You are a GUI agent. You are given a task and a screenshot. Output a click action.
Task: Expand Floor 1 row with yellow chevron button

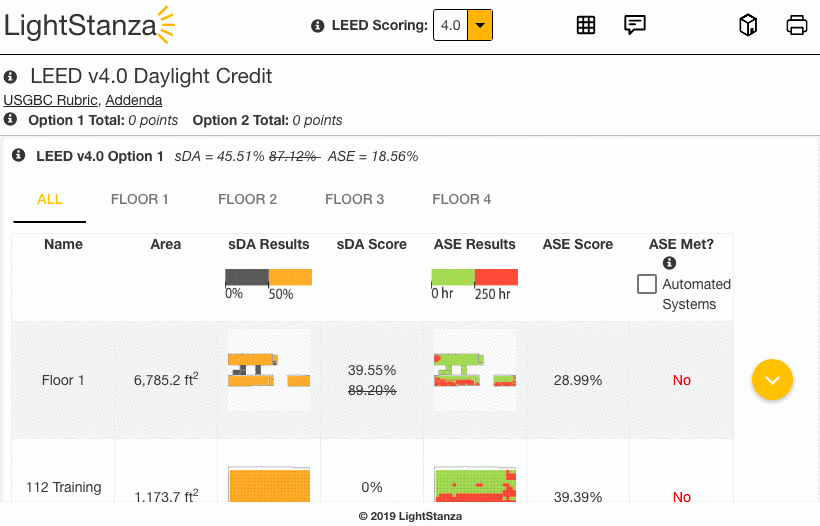[772, 380]
